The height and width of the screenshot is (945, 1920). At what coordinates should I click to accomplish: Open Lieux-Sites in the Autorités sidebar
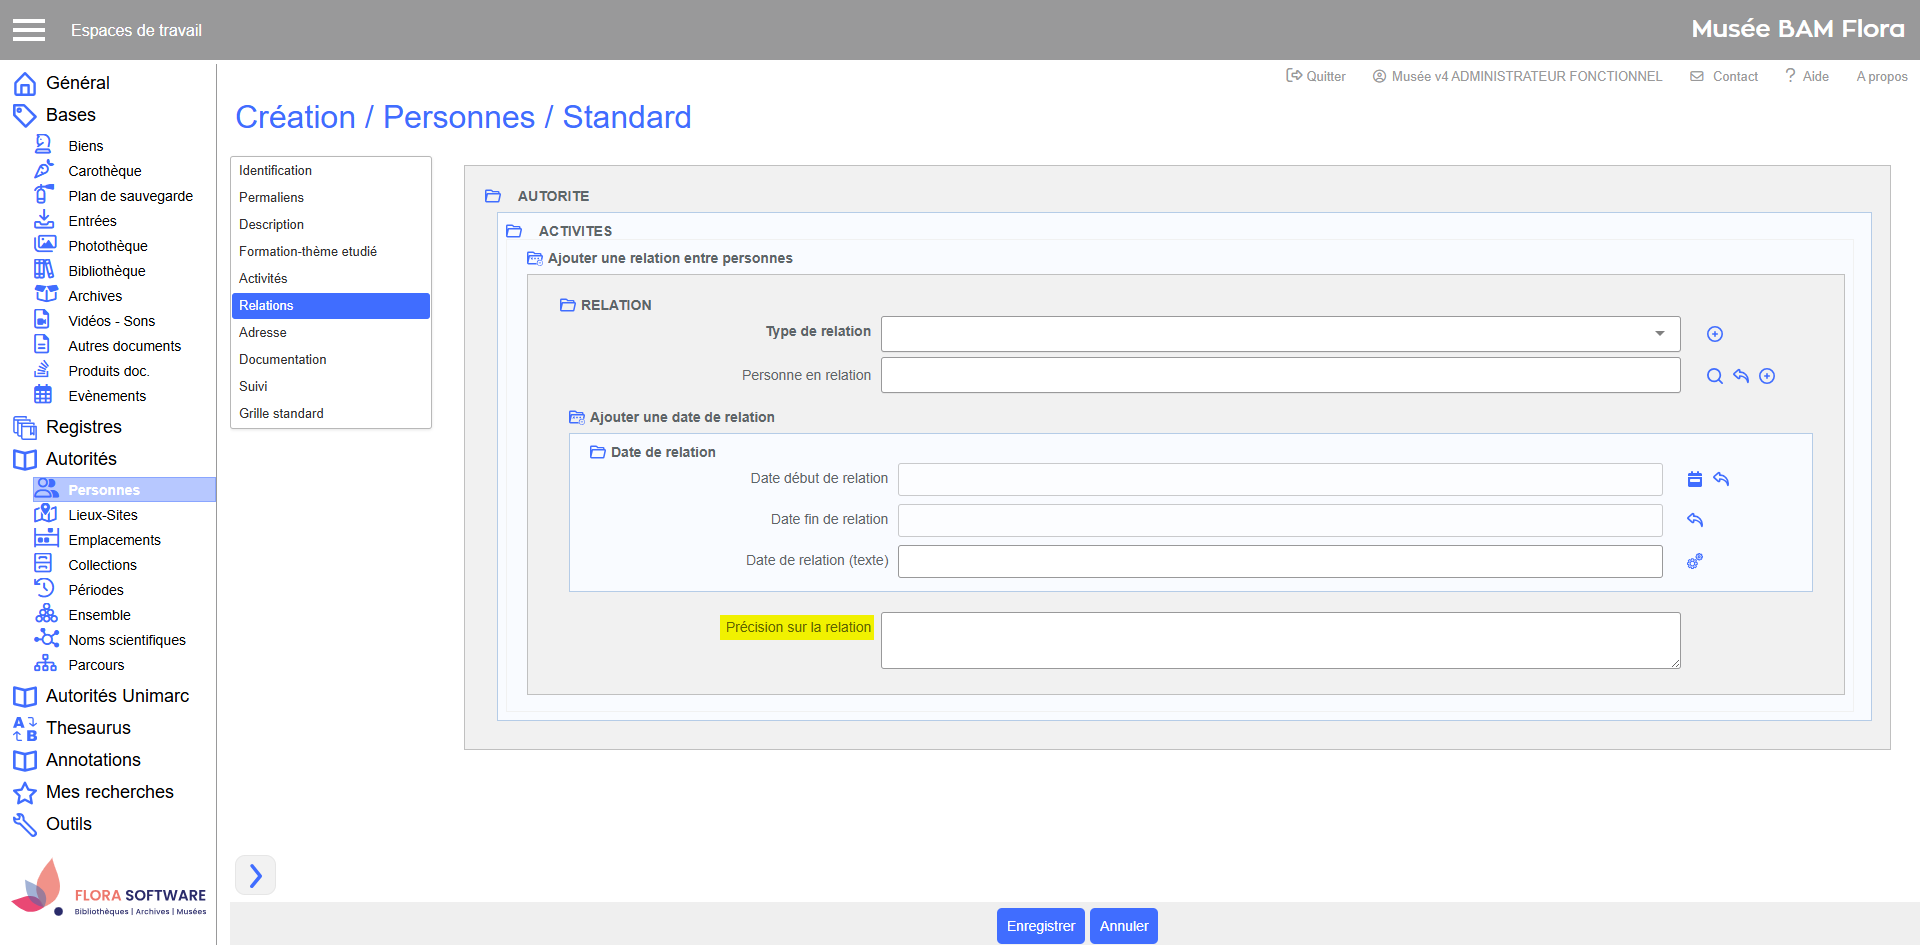point(103,515)
